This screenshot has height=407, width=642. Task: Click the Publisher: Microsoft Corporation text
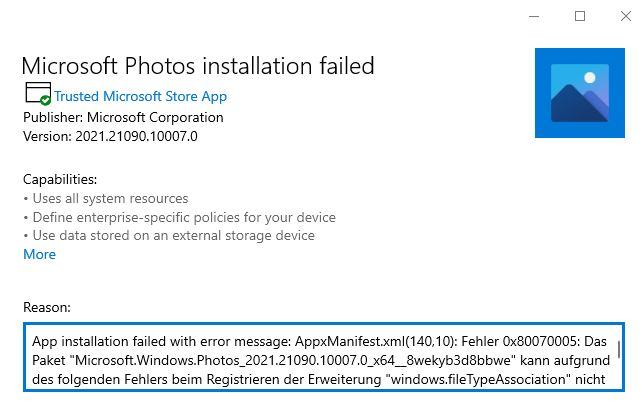coord(123,118)
